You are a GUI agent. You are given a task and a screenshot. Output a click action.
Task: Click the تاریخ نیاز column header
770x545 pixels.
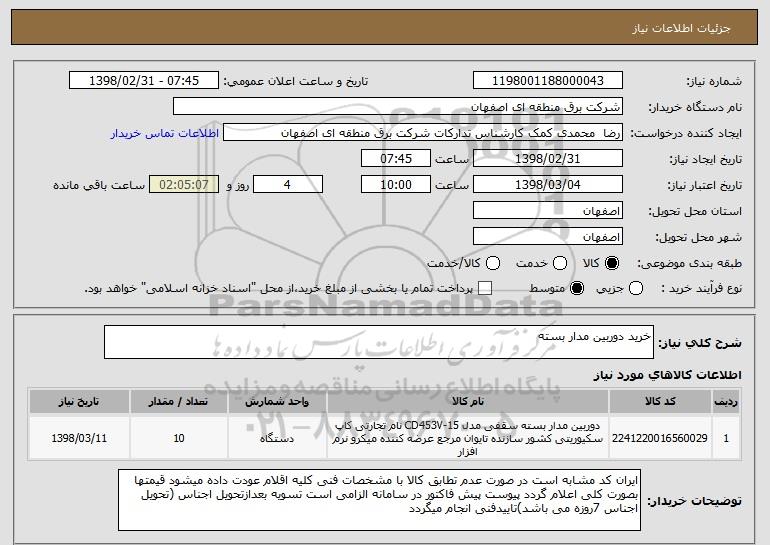click(79, 402)
